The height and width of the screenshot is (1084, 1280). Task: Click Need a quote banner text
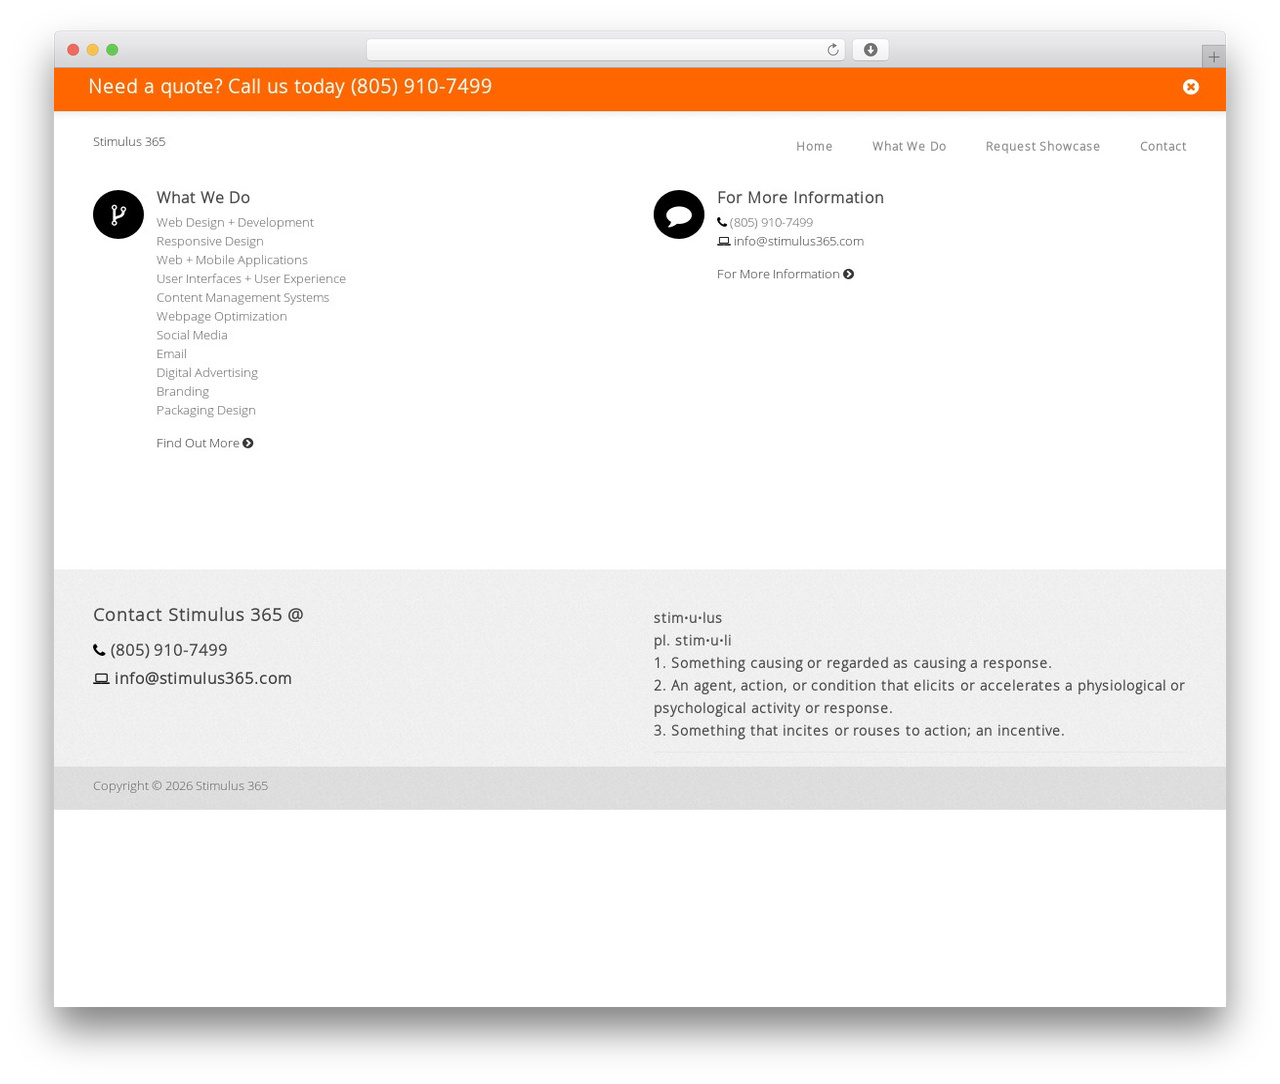pyautogui.click(x=290, y=87)
